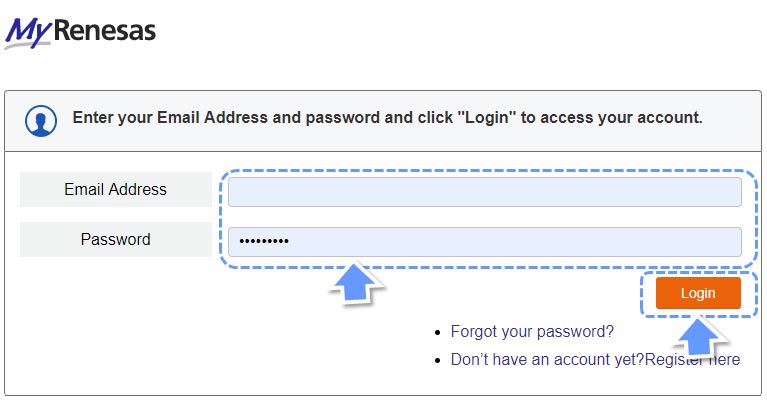The height and width of the screenshot is (402, 767).
Task: Click the login instruction header text
Action: tap(387, 117)
